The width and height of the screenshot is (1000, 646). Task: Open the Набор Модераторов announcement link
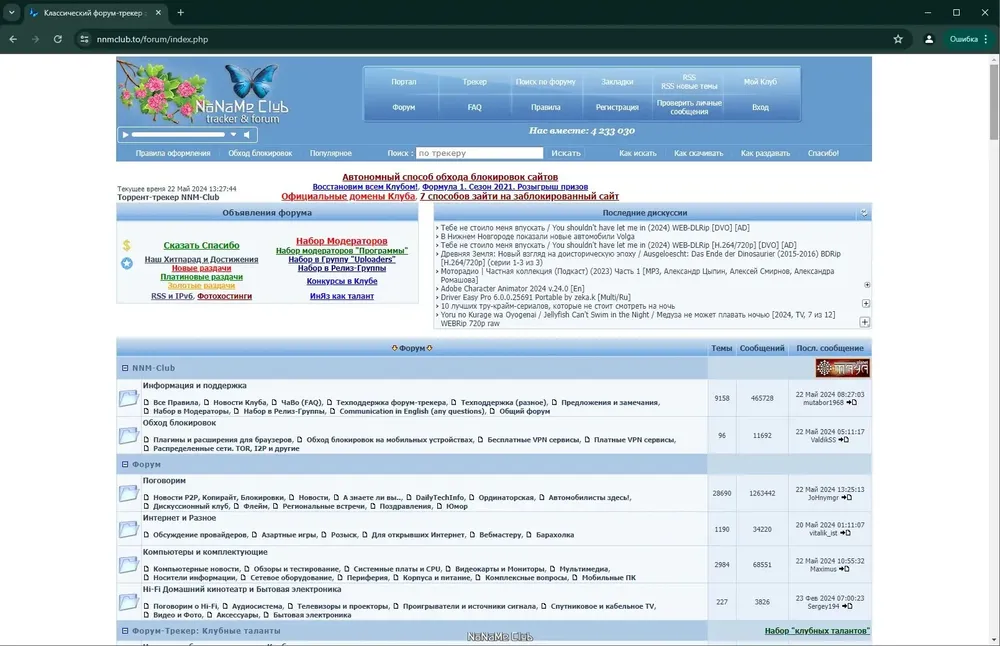pos(341,240)
